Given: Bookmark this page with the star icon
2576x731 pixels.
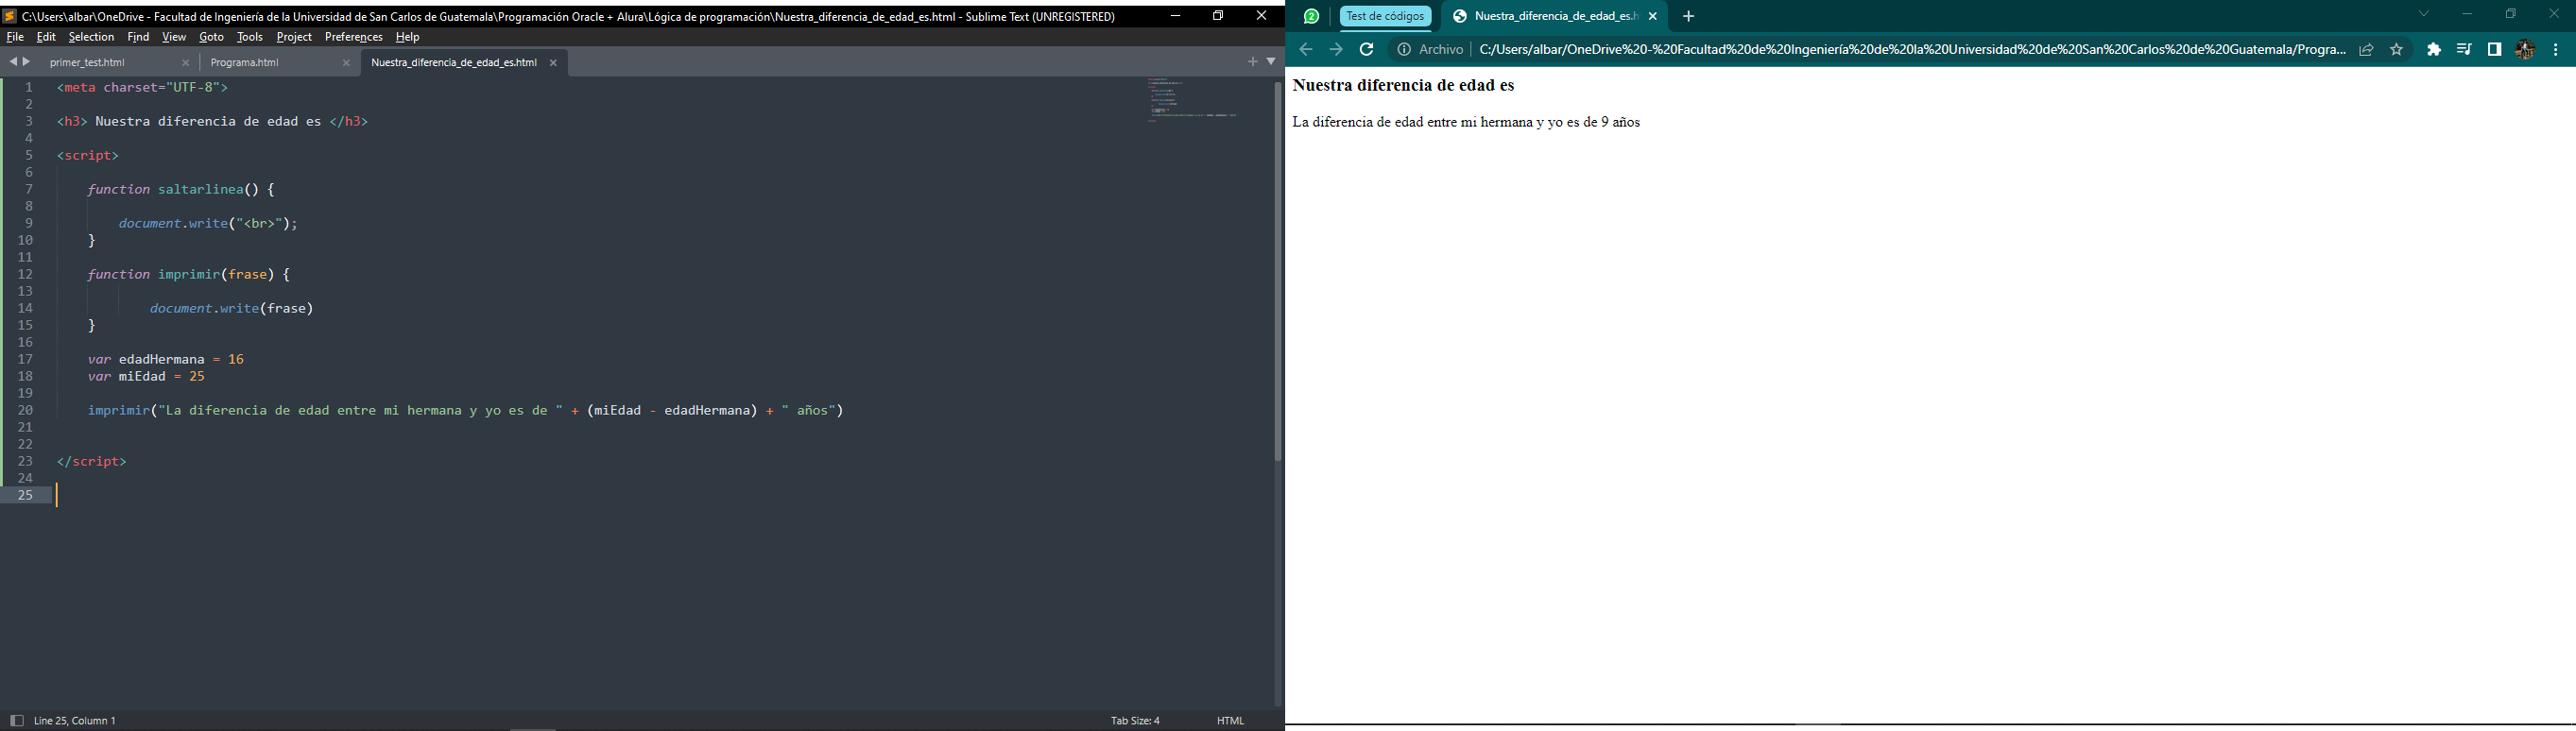Looking at the screenshot, I should coord(2396,50).
